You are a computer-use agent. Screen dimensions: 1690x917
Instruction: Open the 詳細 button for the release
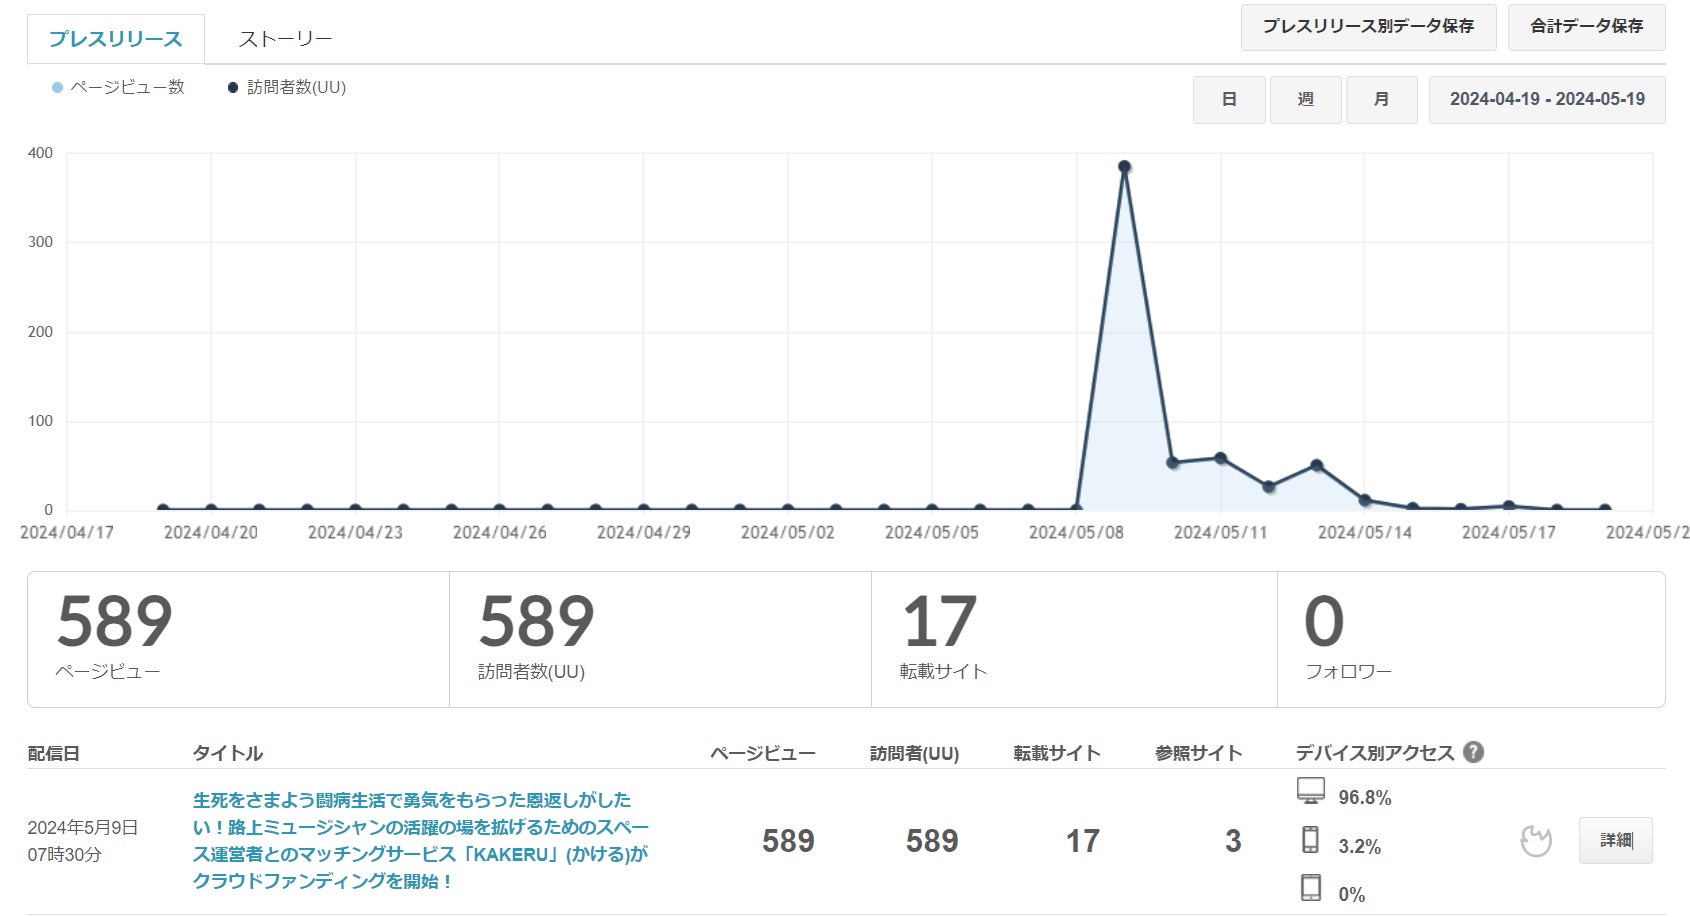[x=1615, y=841]
